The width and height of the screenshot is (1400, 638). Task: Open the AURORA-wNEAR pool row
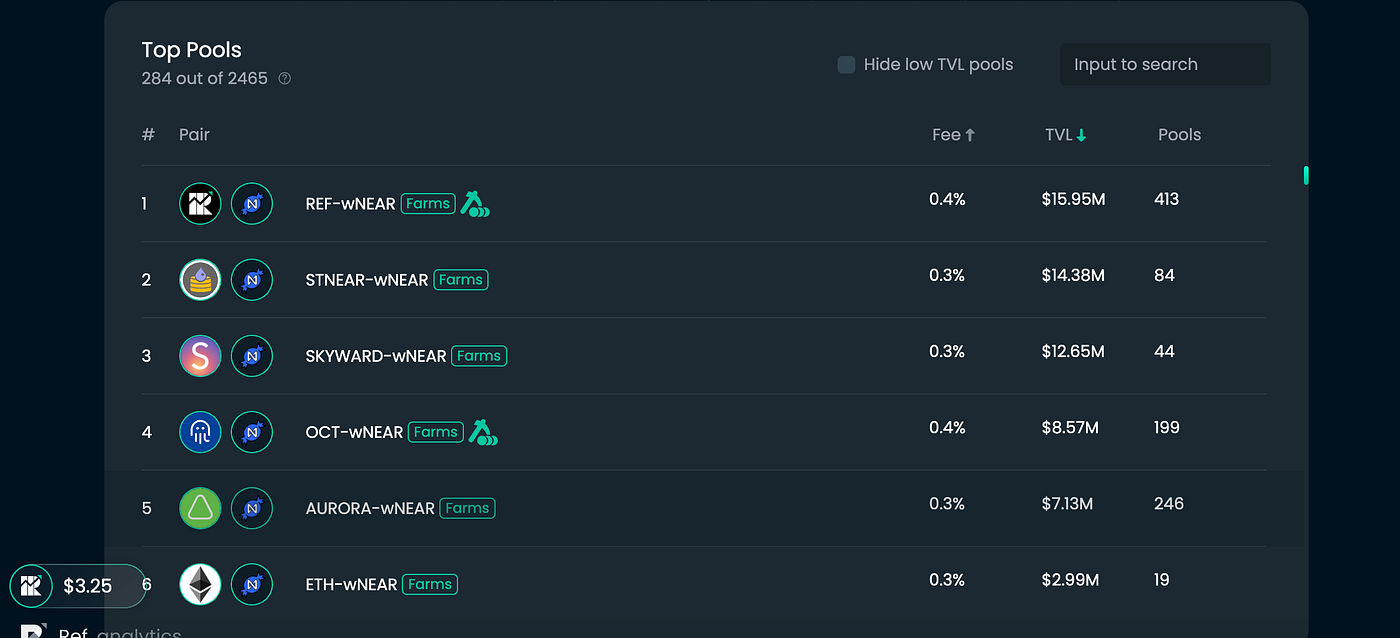(704, 508)
